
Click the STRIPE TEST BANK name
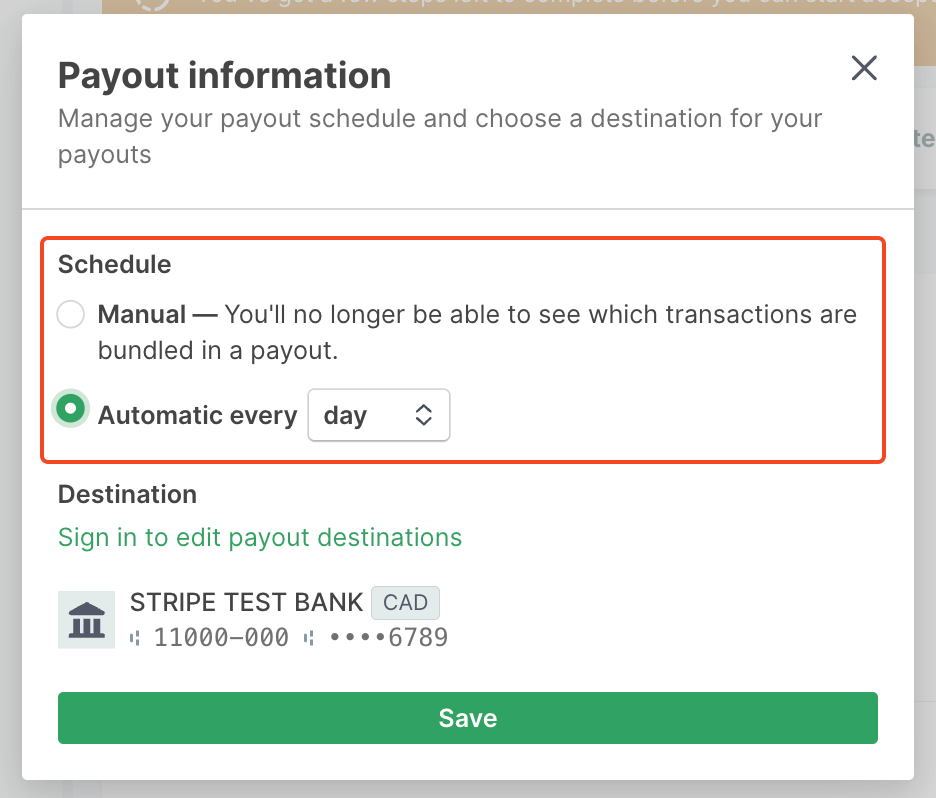(246, 602)
